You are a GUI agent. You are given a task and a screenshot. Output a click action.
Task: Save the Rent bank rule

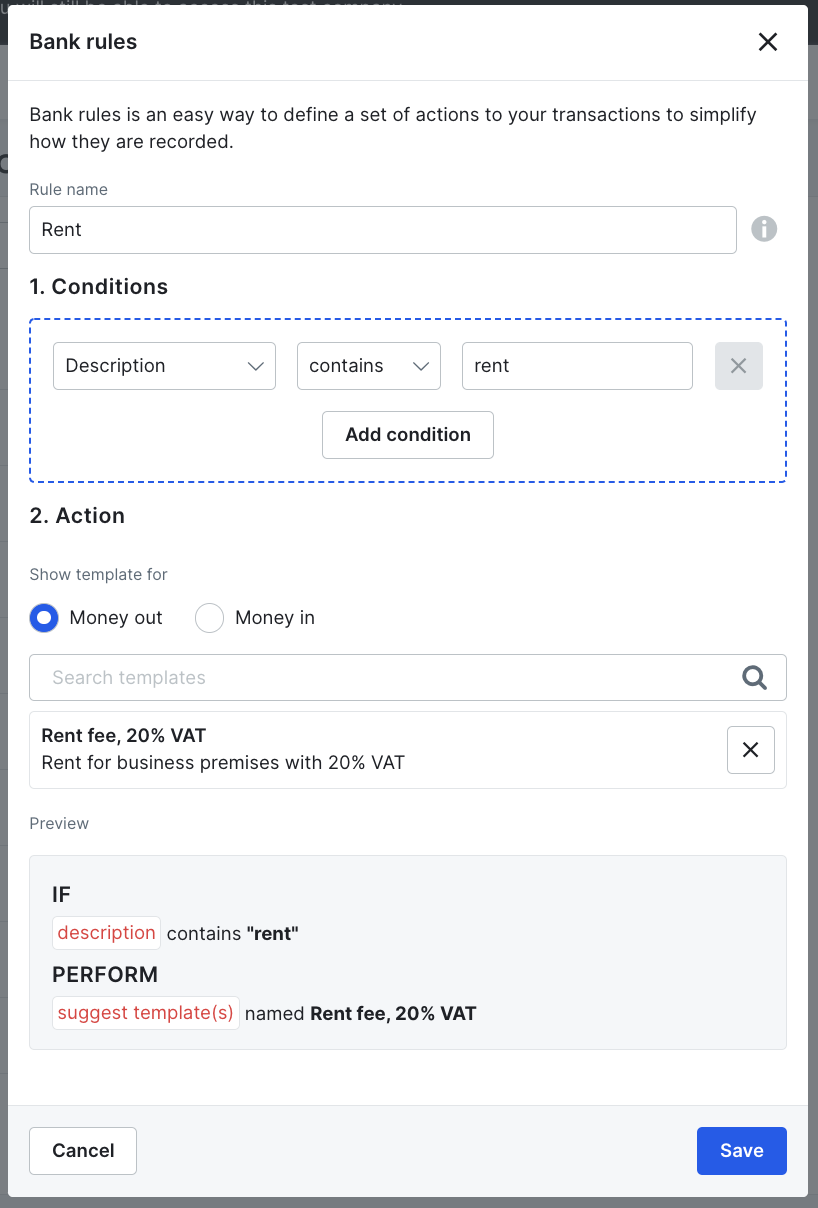741,1151
